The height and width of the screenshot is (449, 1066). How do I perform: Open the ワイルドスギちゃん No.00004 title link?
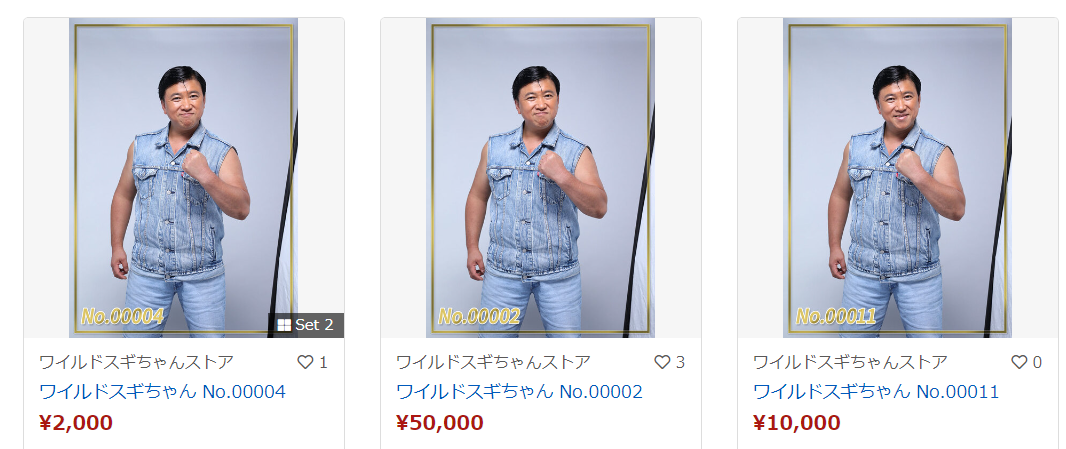coord(162,392)
